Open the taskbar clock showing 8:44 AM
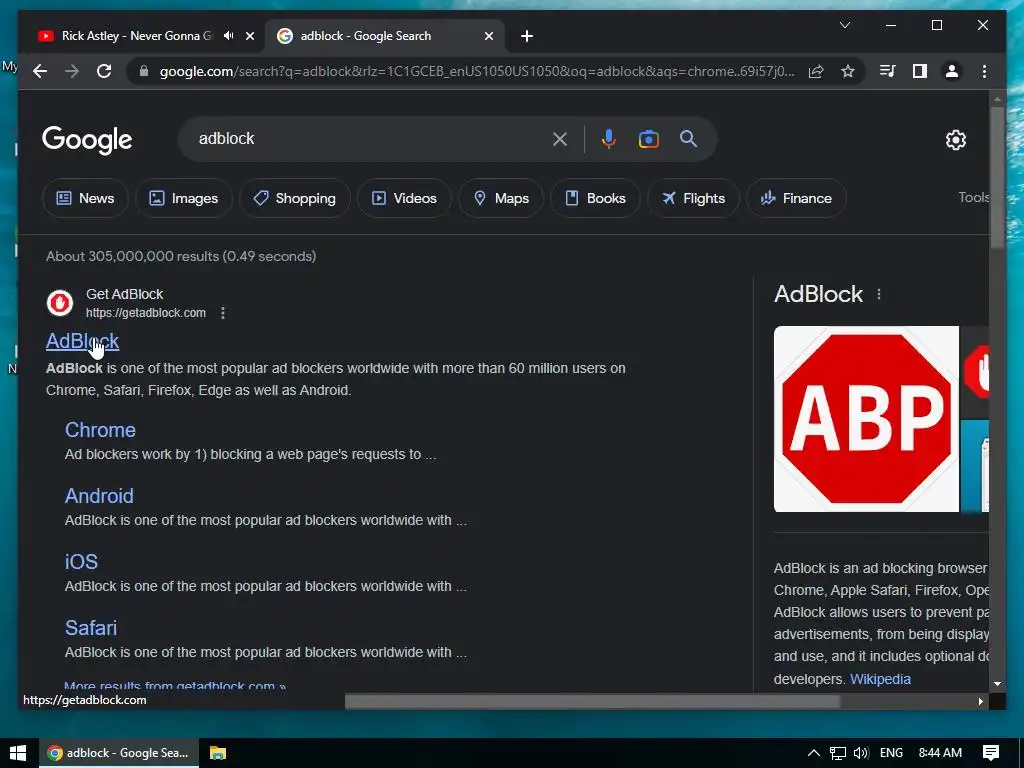1024x768 pixels. 940,753
